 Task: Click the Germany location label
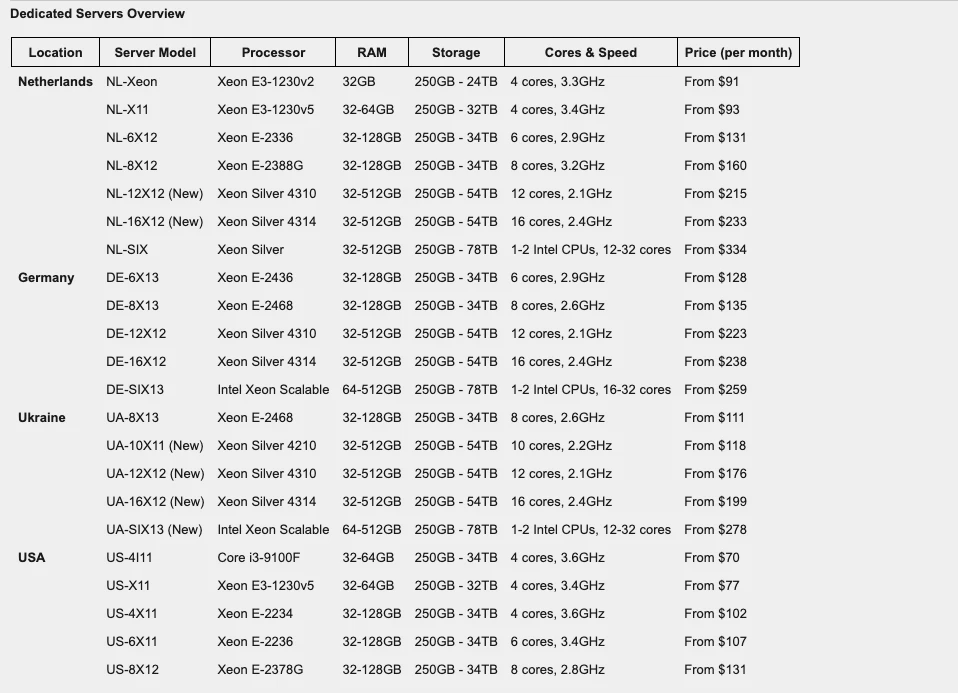point(46,278)
